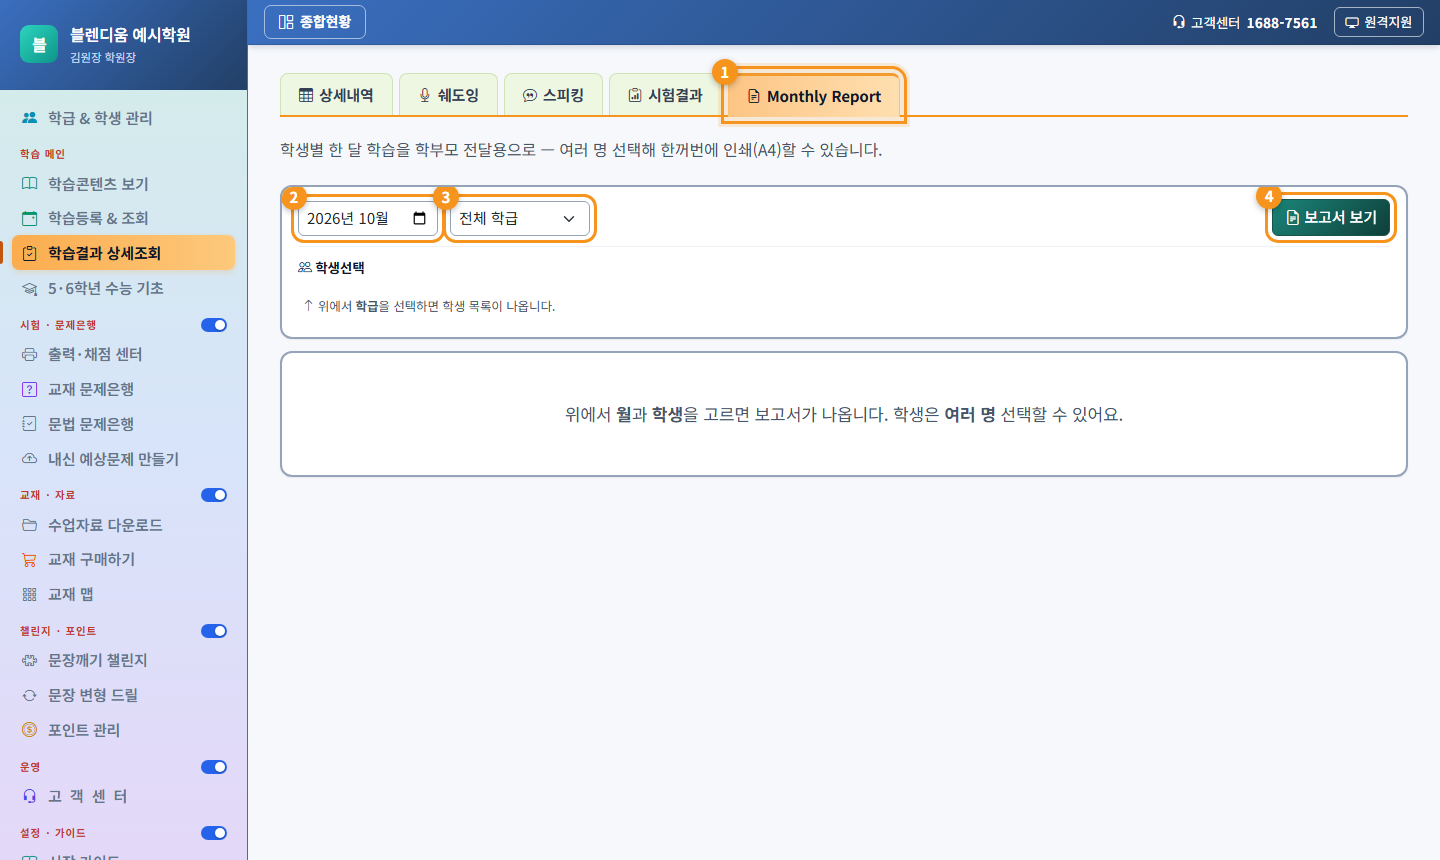Click the 보고서 보기 button
This screenshot has width=1440, height=860.
coord(1331,217)
